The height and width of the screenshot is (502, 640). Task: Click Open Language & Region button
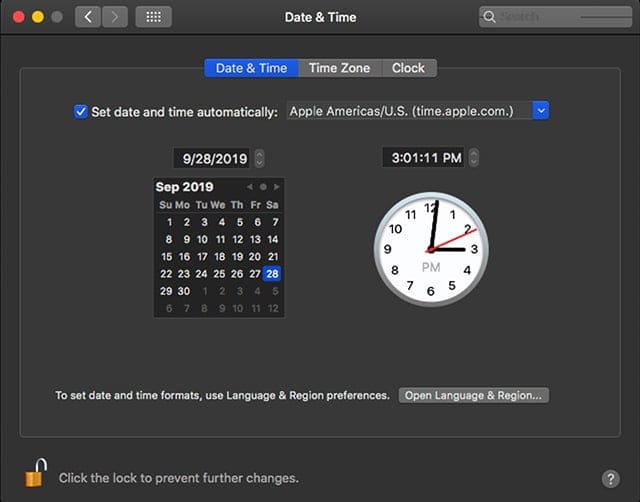[474, 395]
